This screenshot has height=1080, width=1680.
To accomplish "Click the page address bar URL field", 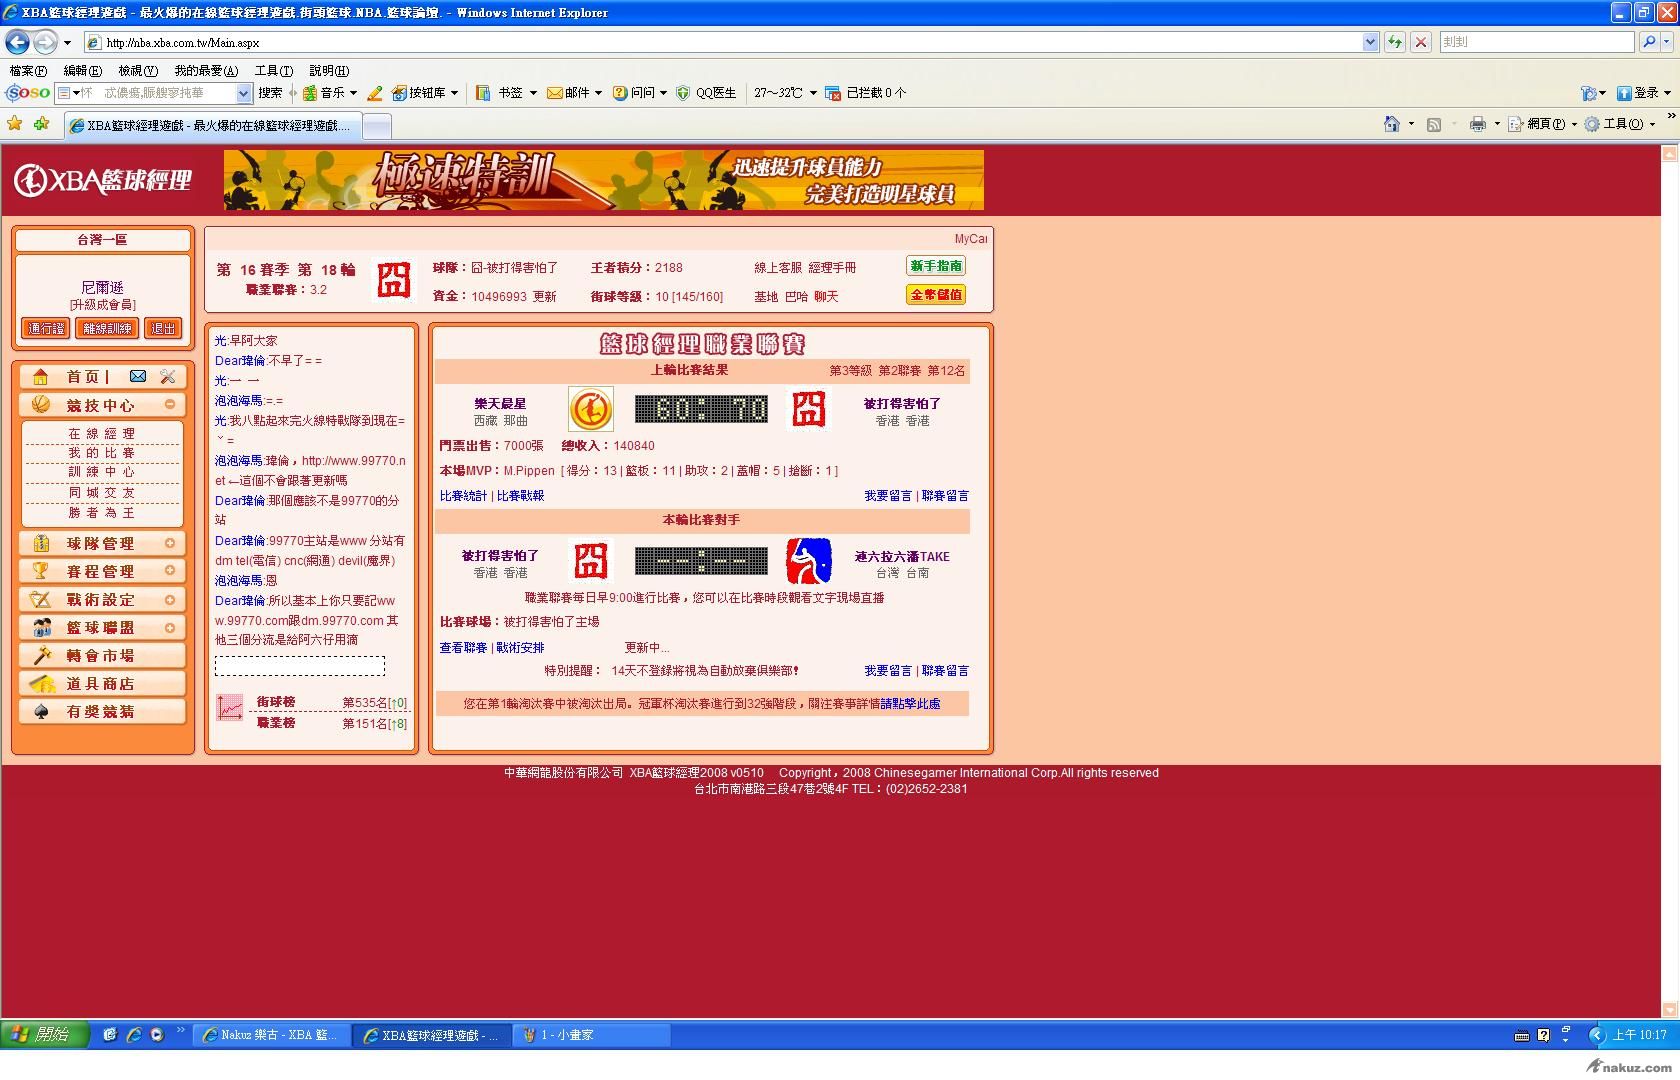I will click(723, 42).
